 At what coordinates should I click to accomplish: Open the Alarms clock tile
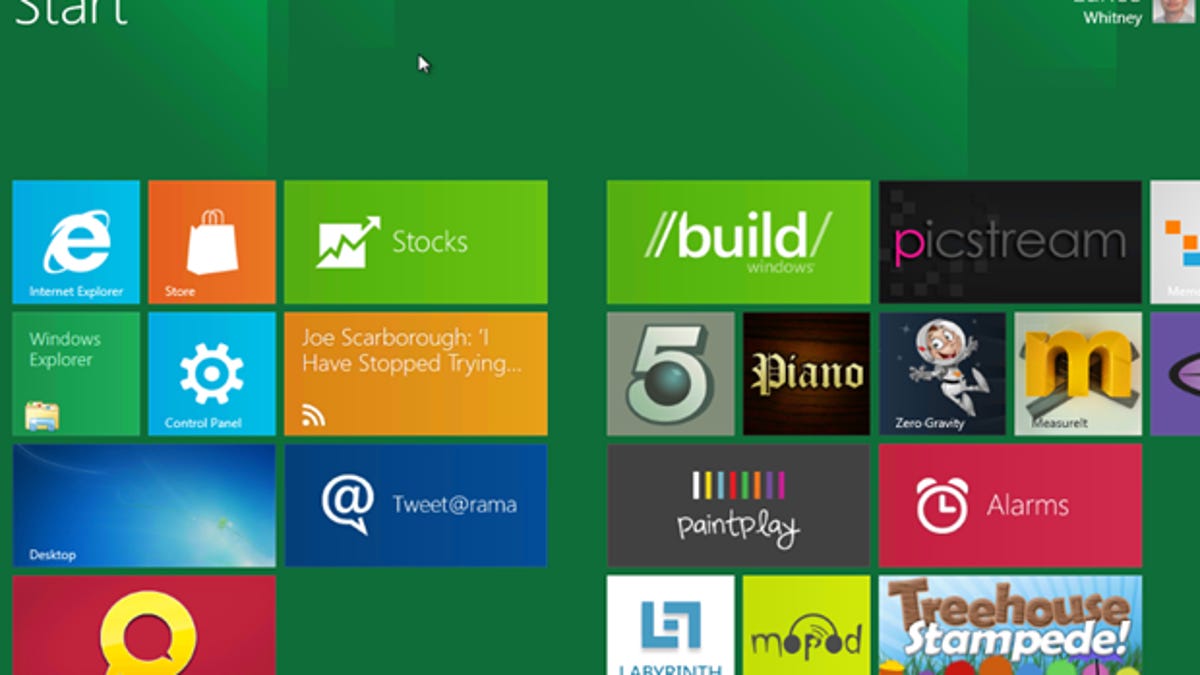[x=1010, y=505]
